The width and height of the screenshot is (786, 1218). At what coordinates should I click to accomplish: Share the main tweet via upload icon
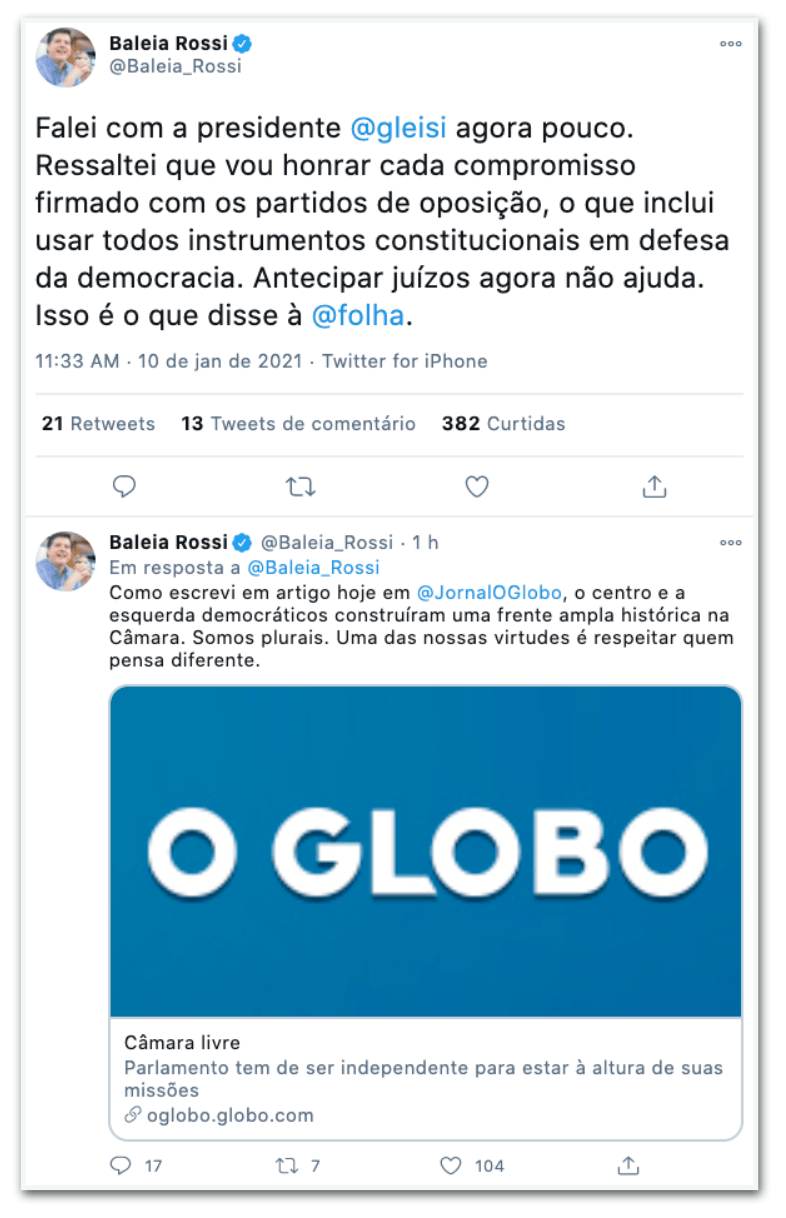pos(654,487)
